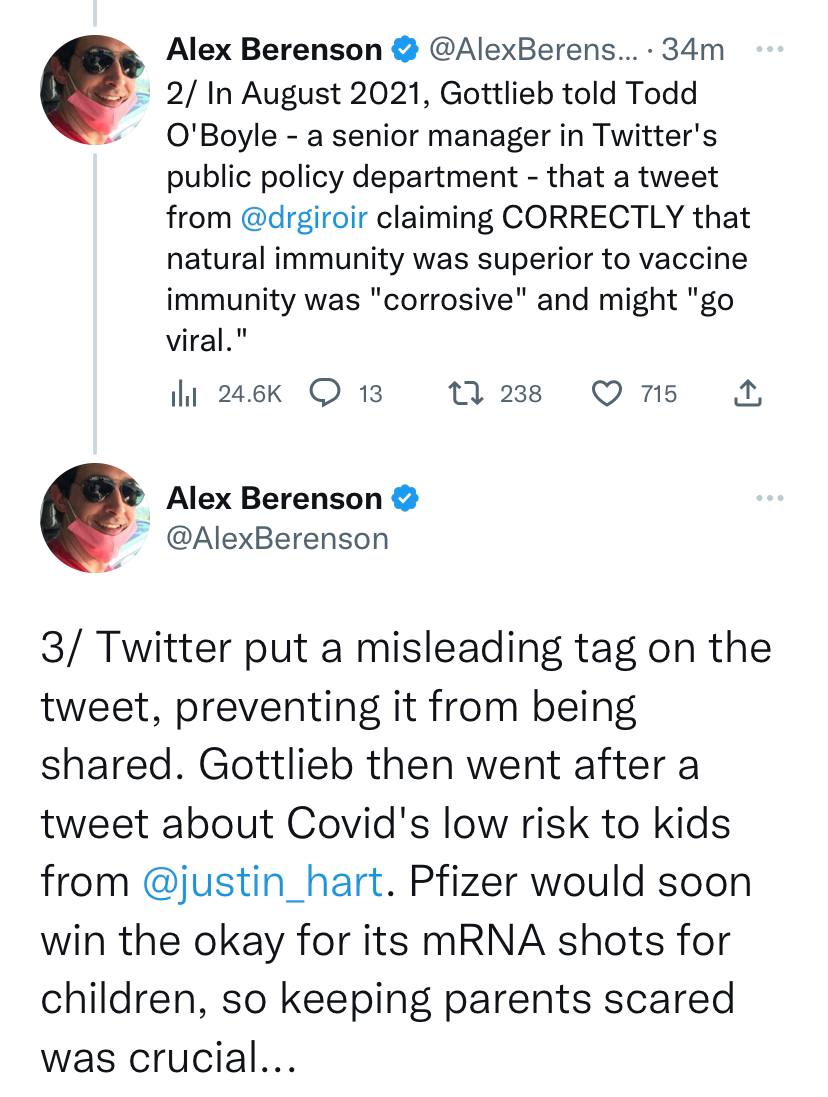The image size is (828, 1097).
Task: Click the reply speech bubble icon
Action: tap(325, 393)
